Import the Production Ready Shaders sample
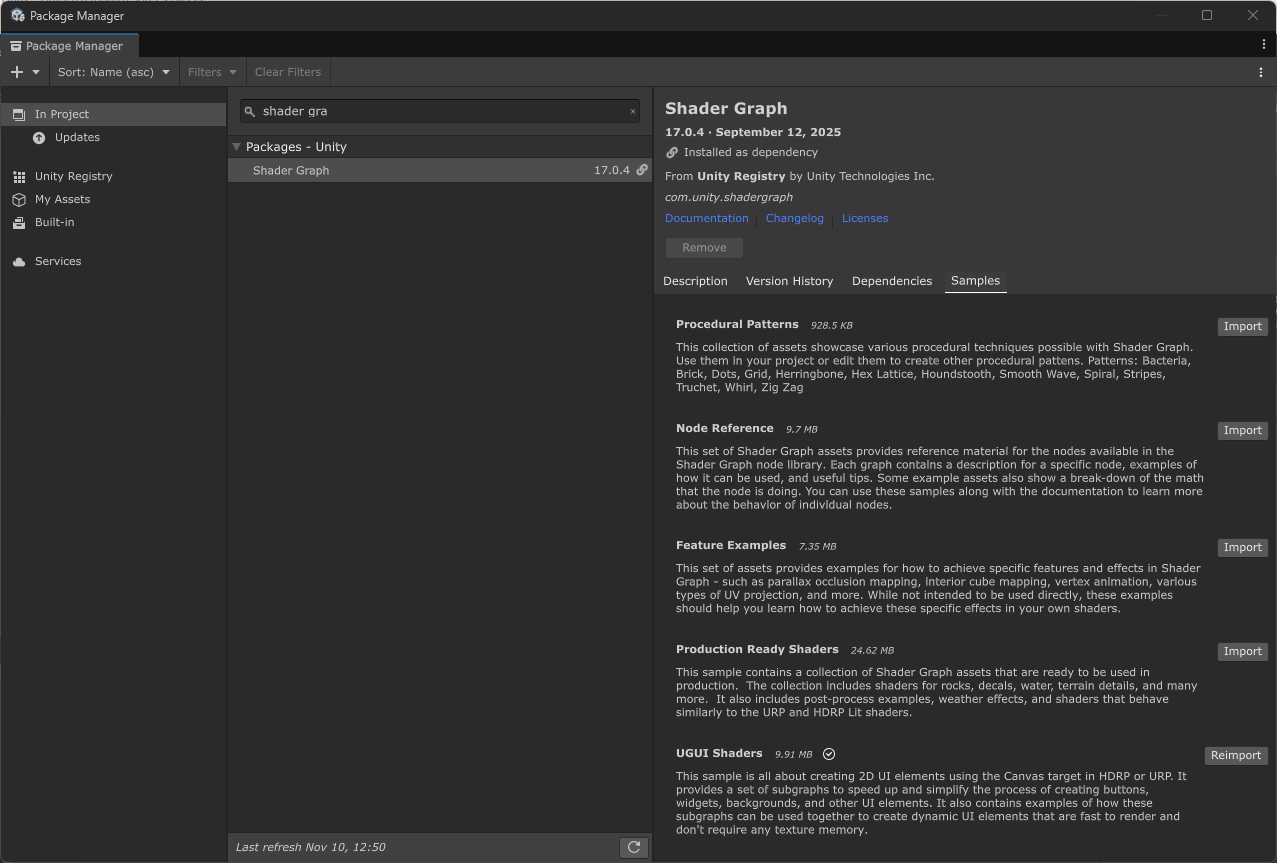The image size is (1277, 863). (1242, 652)
